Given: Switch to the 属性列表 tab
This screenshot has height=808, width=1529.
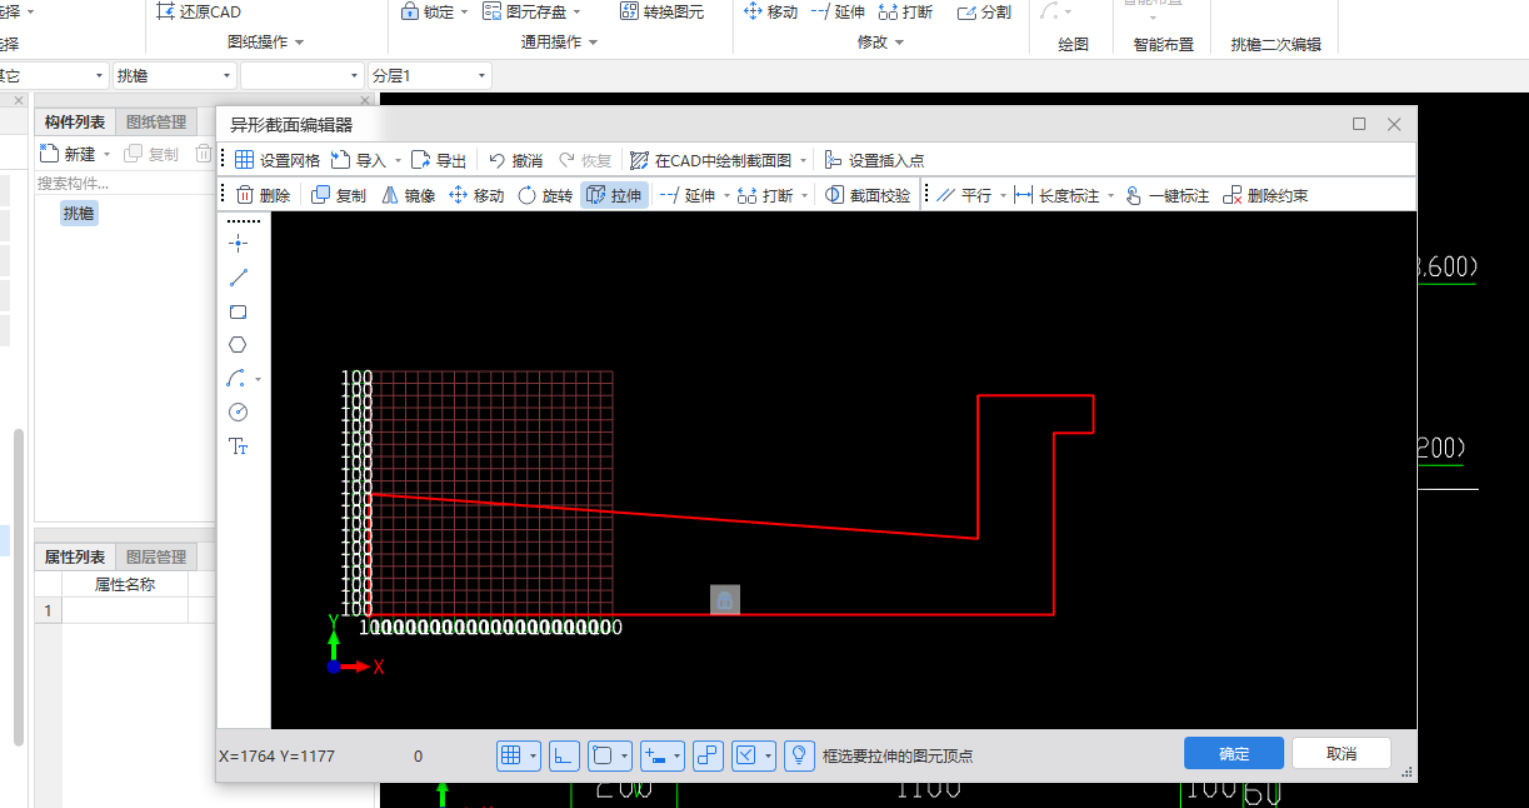Looking at the screenshot, I should [75, 557].
